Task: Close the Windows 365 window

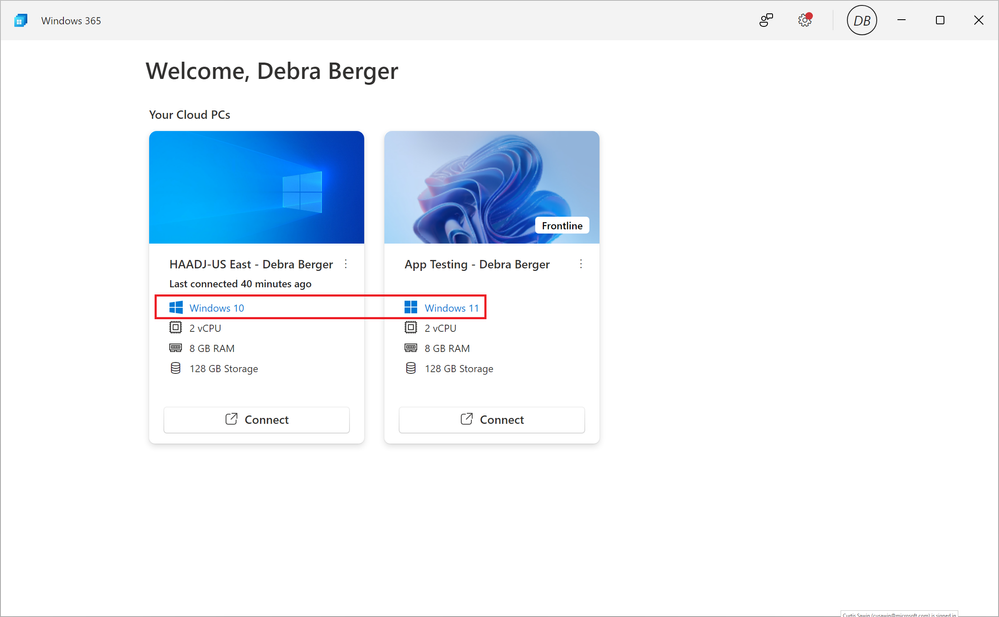Action: click(979, 20)
